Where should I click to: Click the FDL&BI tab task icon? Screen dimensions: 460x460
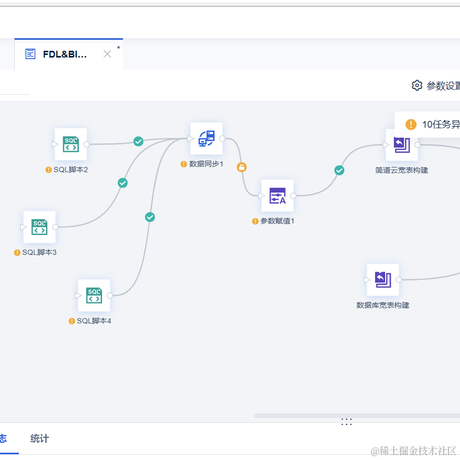click(30, 54)
